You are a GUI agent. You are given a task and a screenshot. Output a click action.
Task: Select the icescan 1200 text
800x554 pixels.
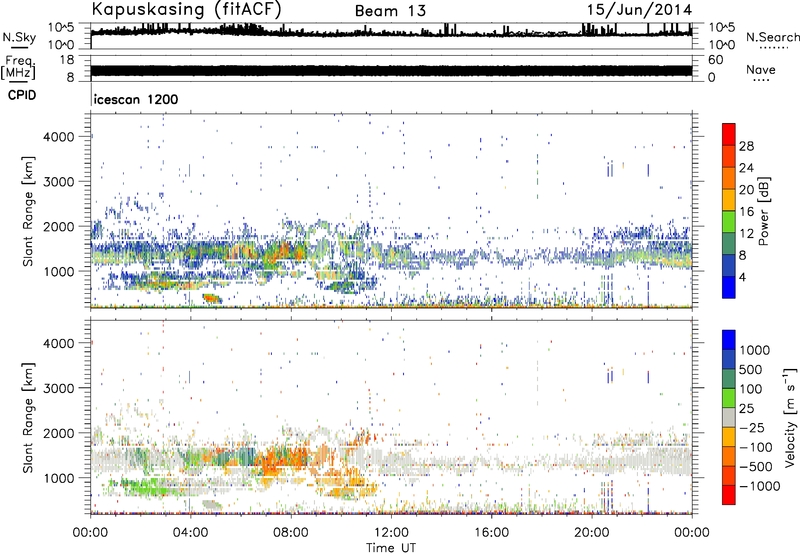pyautogui.click(x=136, y=99)
